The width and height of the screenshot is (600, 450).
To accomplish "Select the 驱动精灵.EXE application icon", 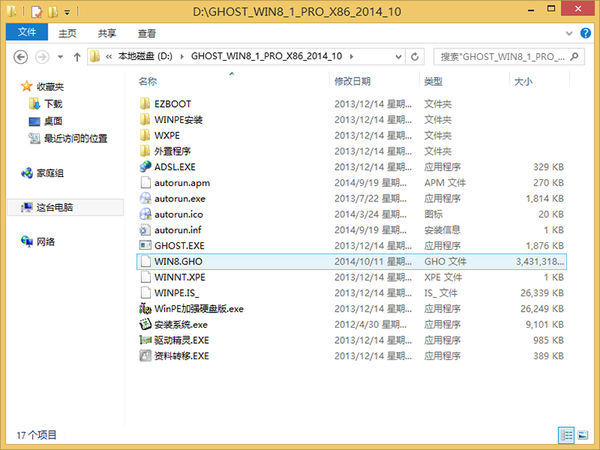I will tap(145, 340).
